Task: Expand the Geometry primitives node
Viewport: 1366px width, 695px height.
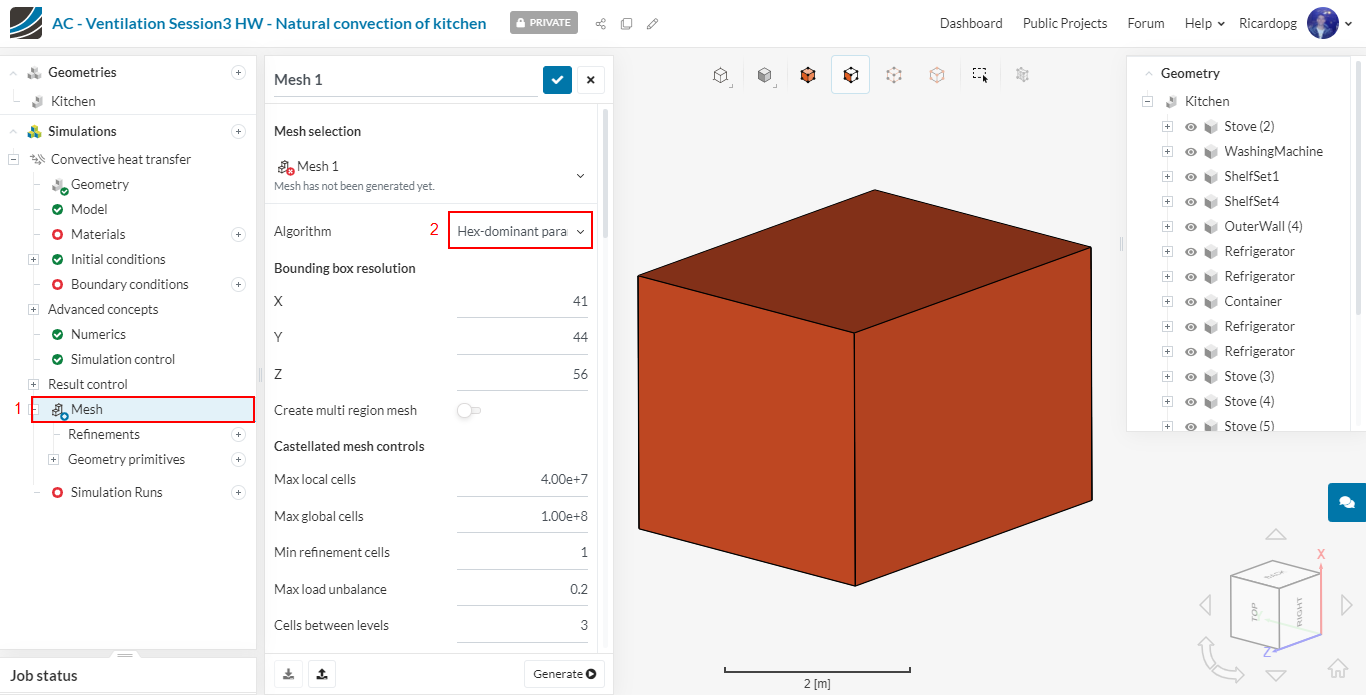Action: [x=53, y=459]
